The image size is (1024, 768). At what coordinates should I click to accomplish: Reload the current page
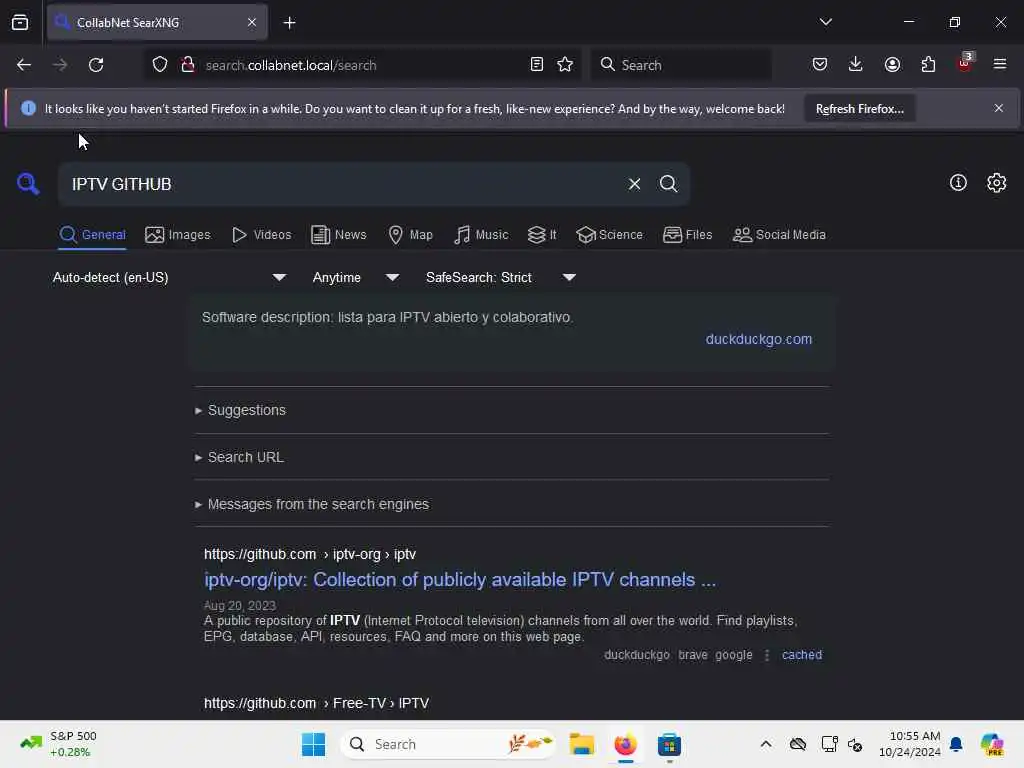(x=96, y=65)
